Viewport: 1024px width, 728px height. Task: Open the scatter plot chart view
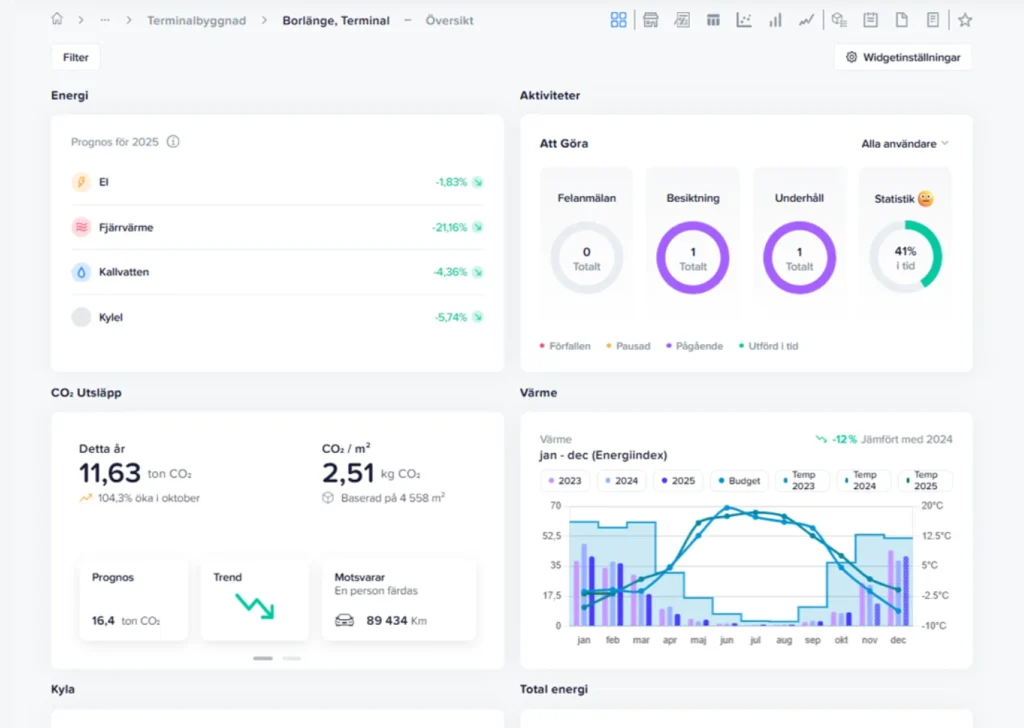[744, 20]
